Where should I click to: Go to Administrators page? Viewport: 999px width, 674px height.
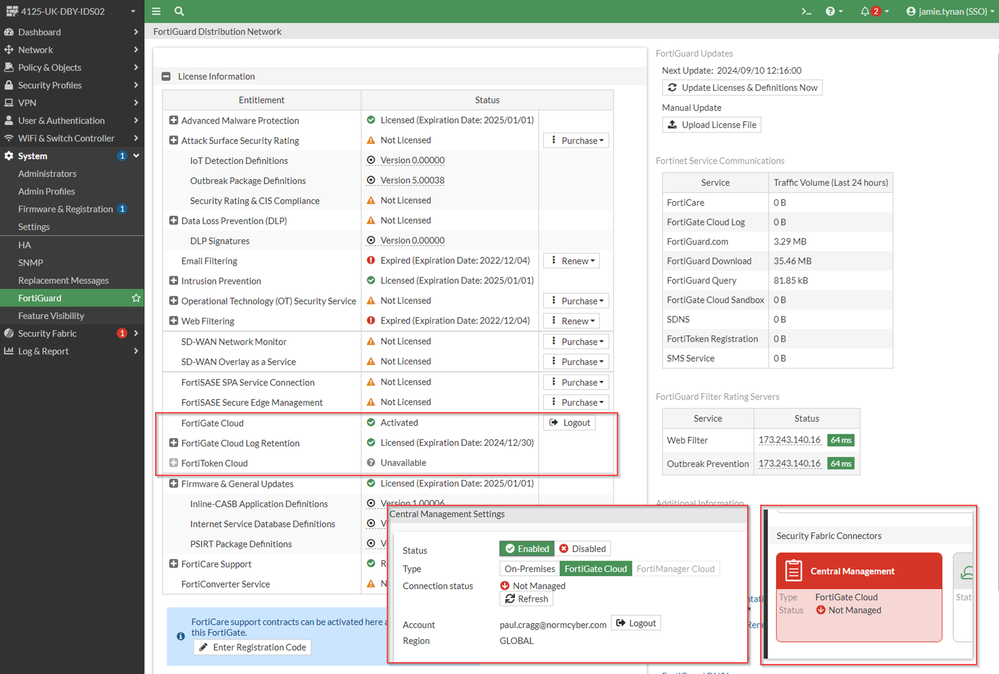point(71,173)
